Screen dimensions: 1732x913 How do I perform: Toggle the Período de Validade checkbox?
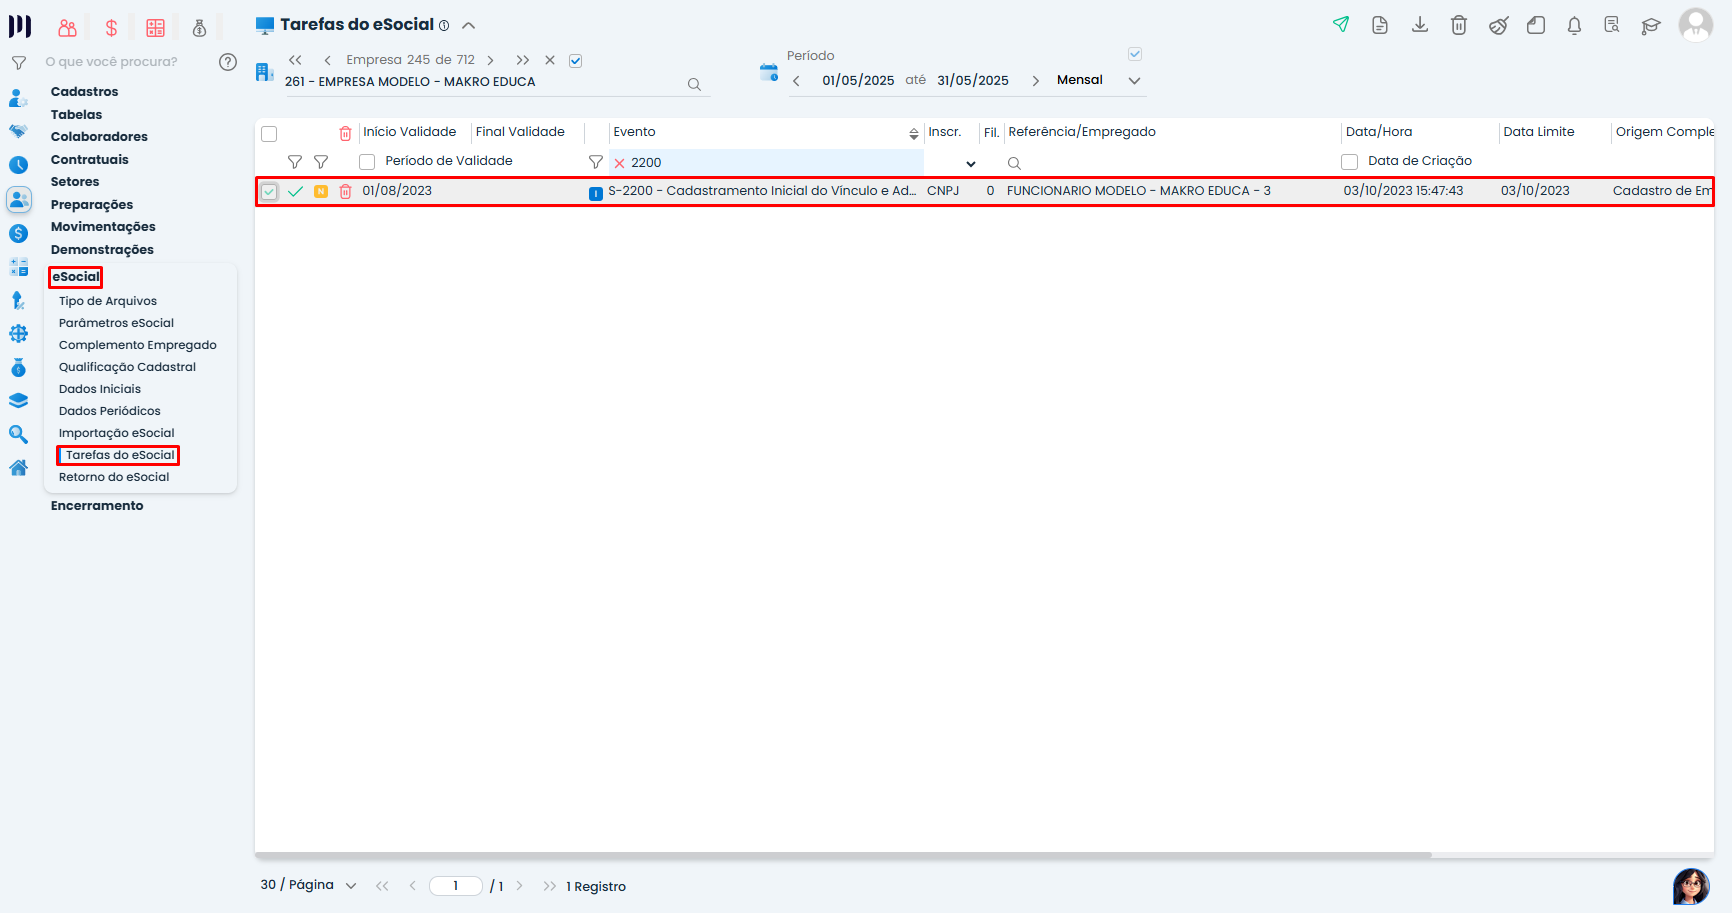click(x=367, y=162)
